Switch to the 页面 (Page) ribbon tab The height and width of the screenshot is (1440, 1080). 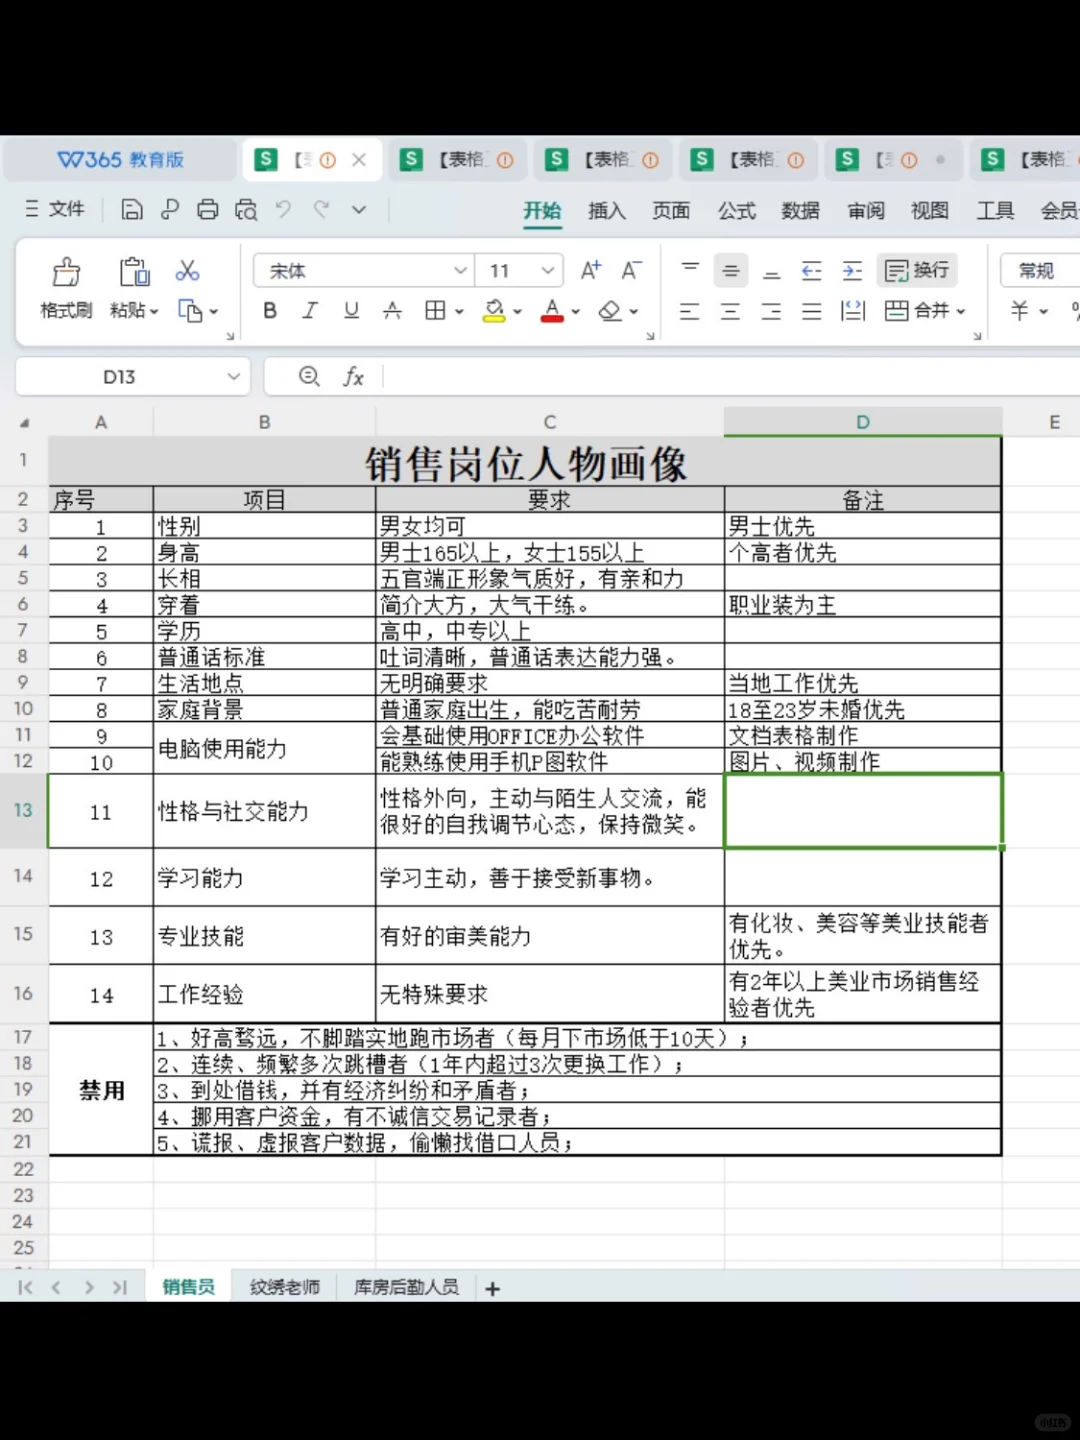click(x=671, y=211)
